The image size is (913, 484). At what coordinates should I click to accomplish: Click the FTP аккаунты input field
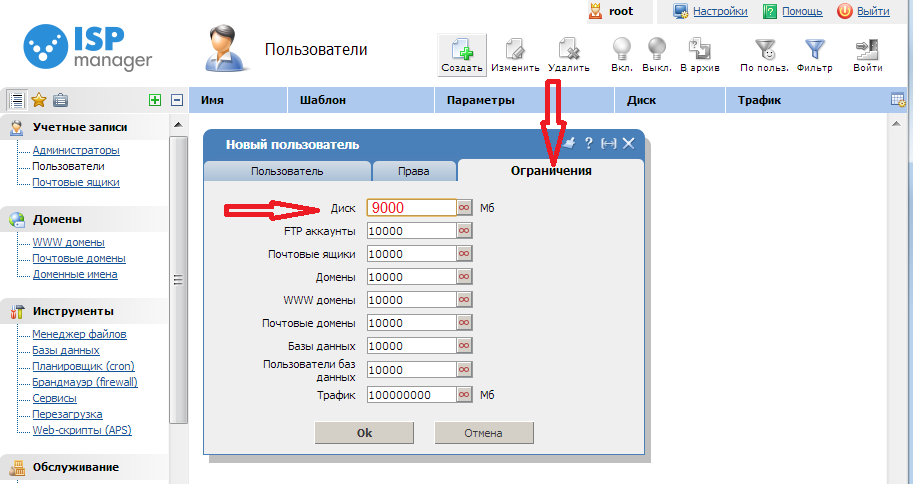point(411,231)
